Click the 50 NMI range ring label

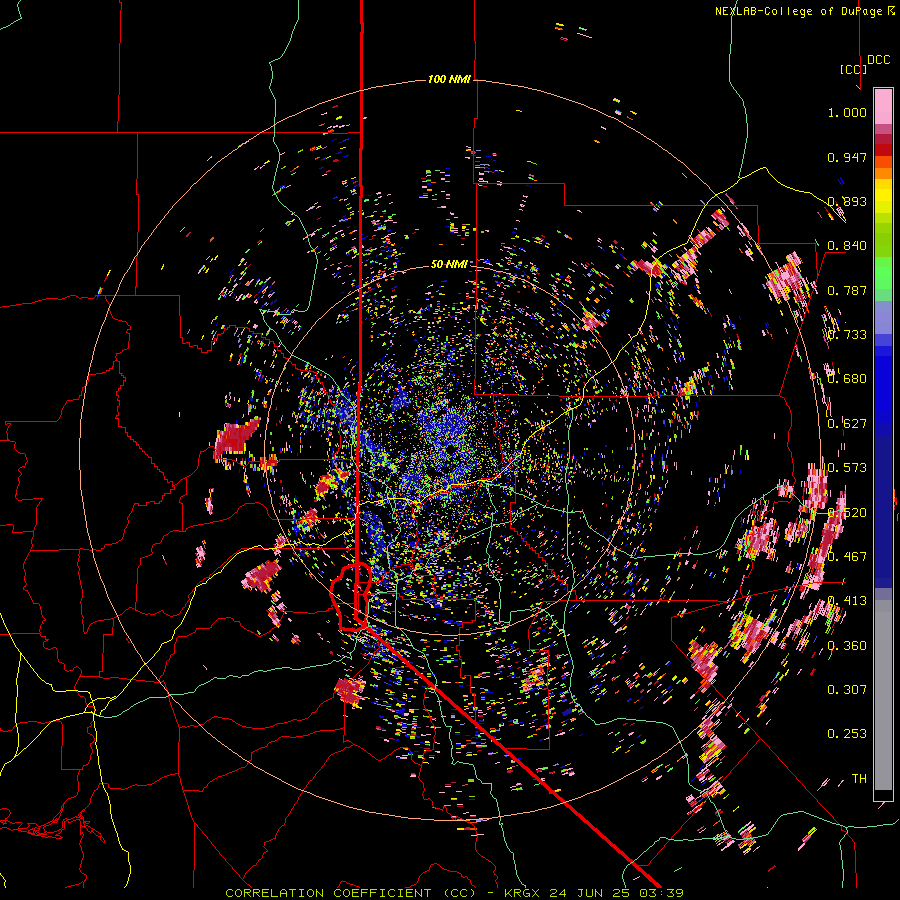pos(449,264)
